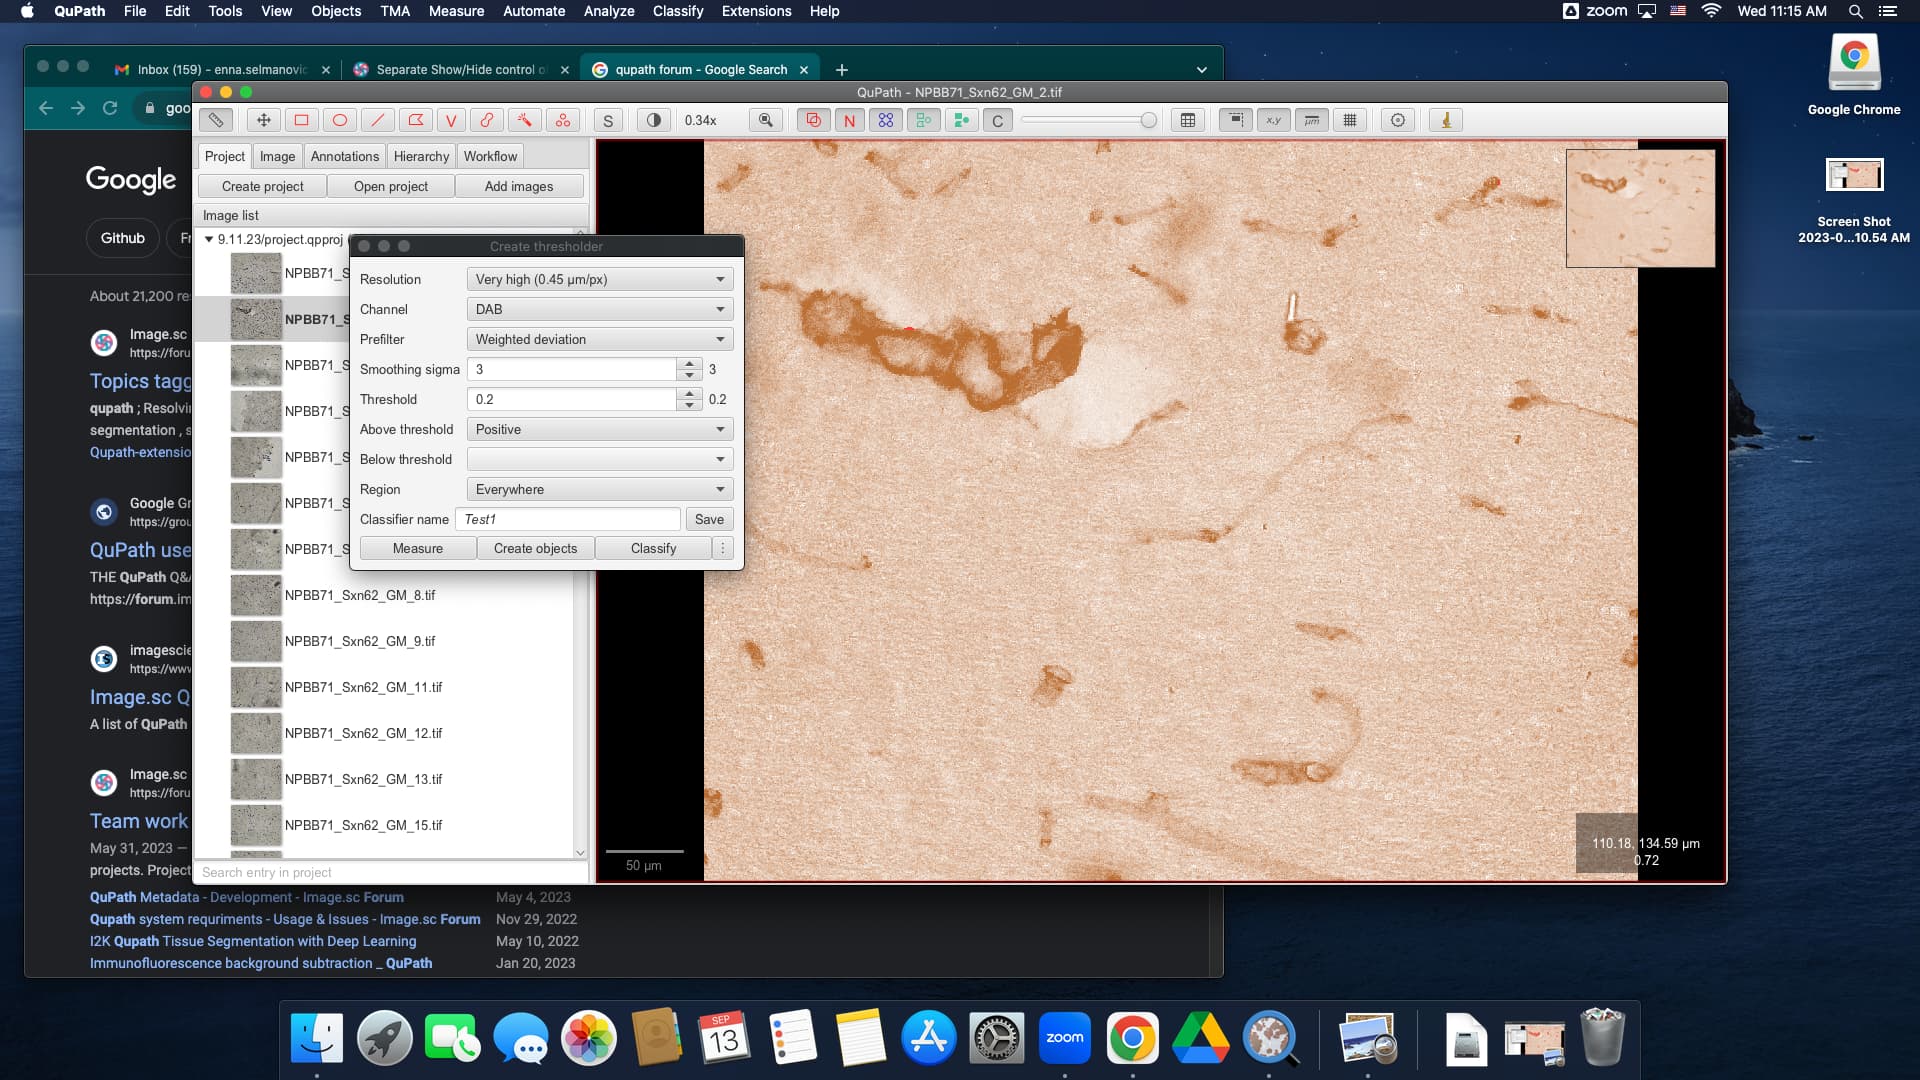The image size is (1920, 1080).
Task: Toggle annotation names visibility with N
Action: tap(850, 120)
